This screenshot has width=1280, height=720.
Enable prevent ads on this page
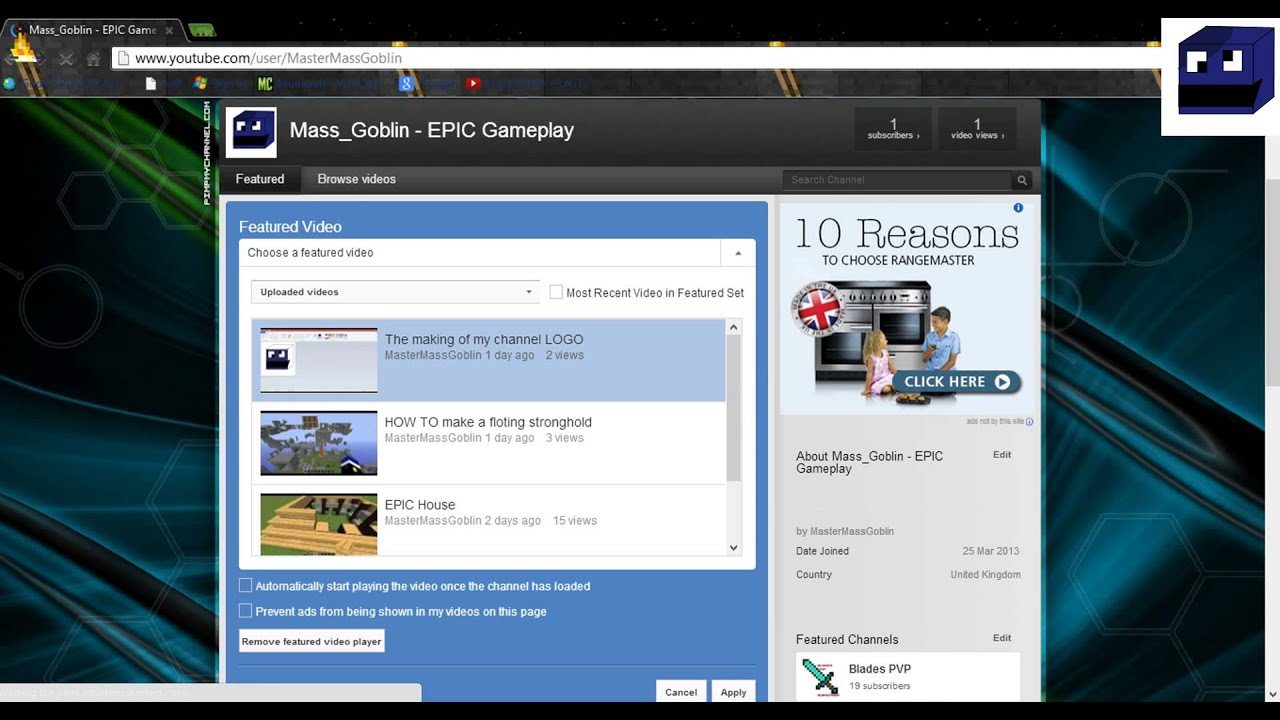coord(245,611)
